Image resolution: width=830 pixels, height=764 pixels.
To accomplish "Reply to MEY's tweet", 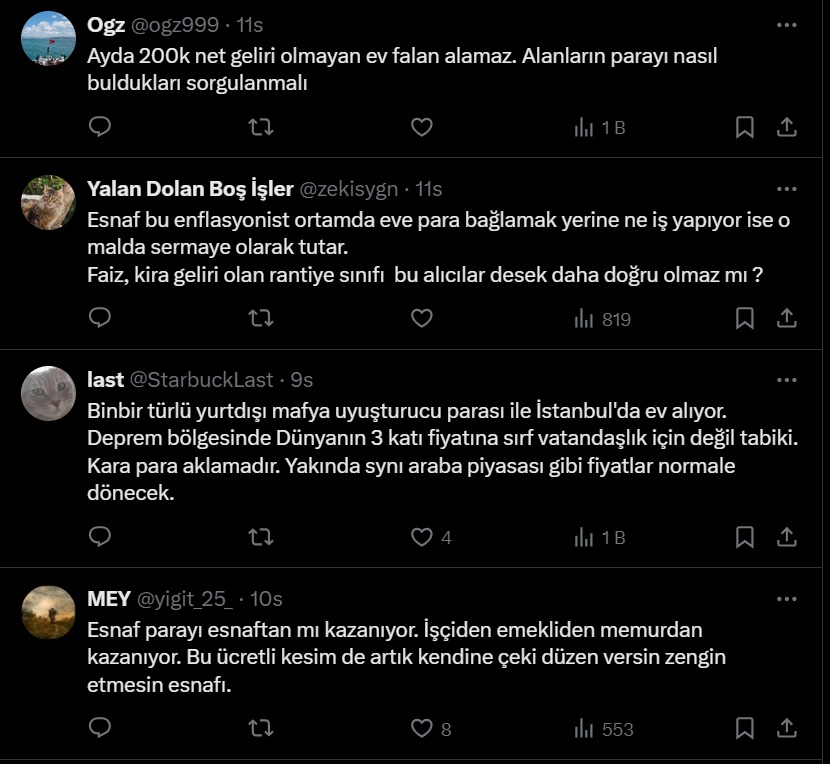I will [x=100, y=728].
